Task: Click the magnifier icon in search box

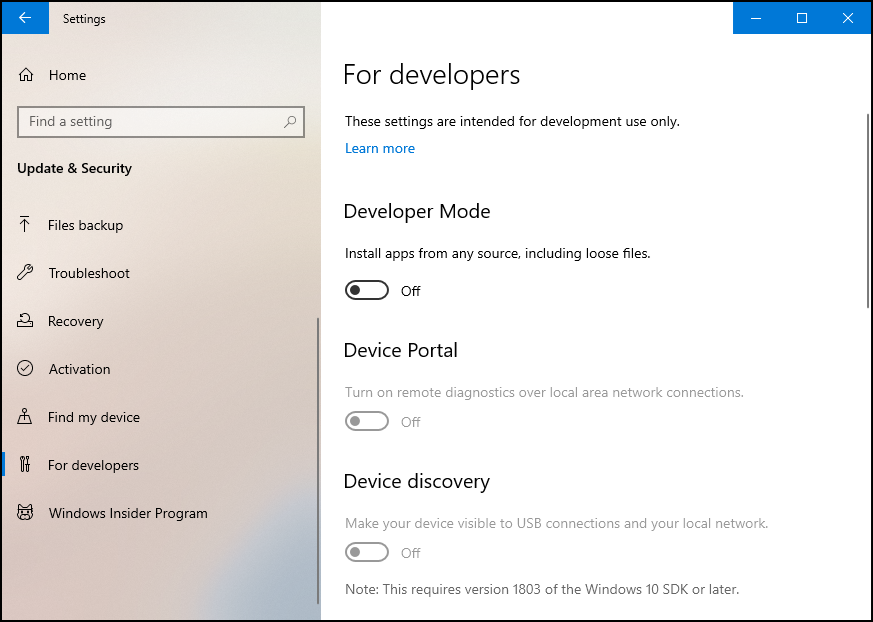Action: point(290,121)
